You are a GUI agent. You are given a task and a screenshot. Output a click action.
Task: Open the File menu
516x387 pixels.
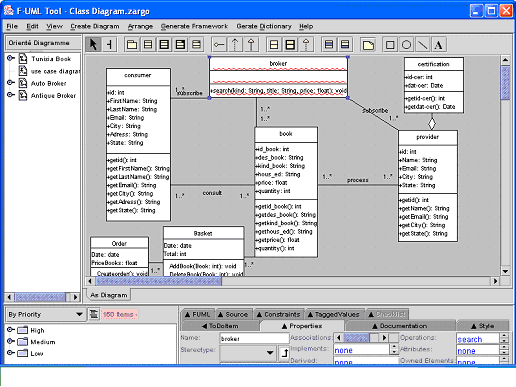(12, 26)
